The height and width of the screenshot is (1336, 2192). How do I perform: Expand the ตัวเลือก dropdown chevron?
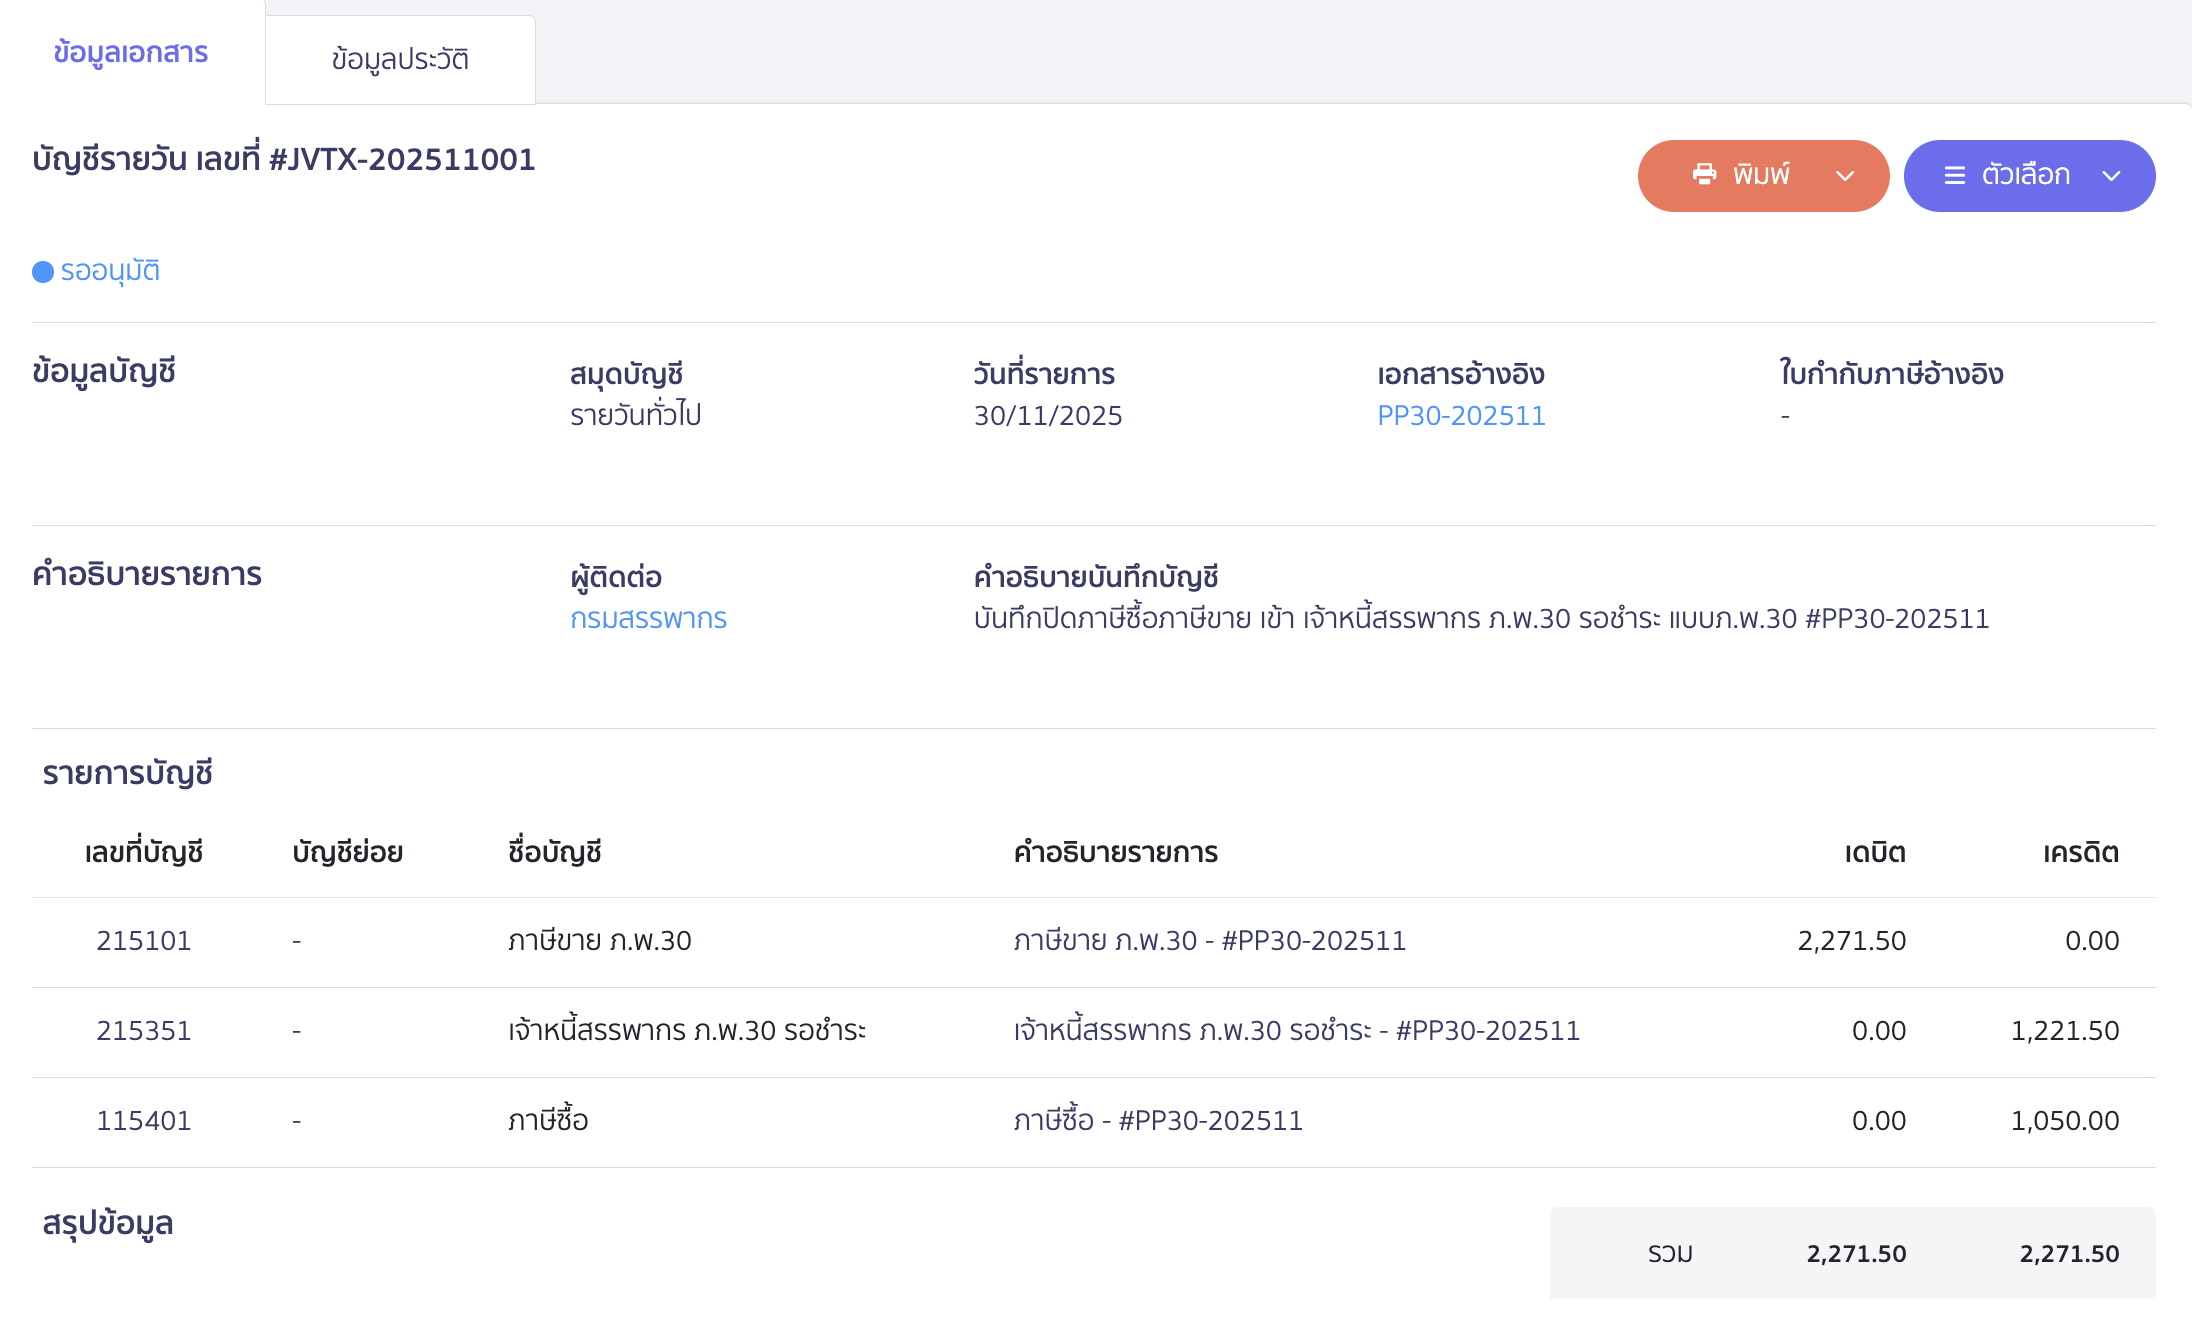point(2111,176)
